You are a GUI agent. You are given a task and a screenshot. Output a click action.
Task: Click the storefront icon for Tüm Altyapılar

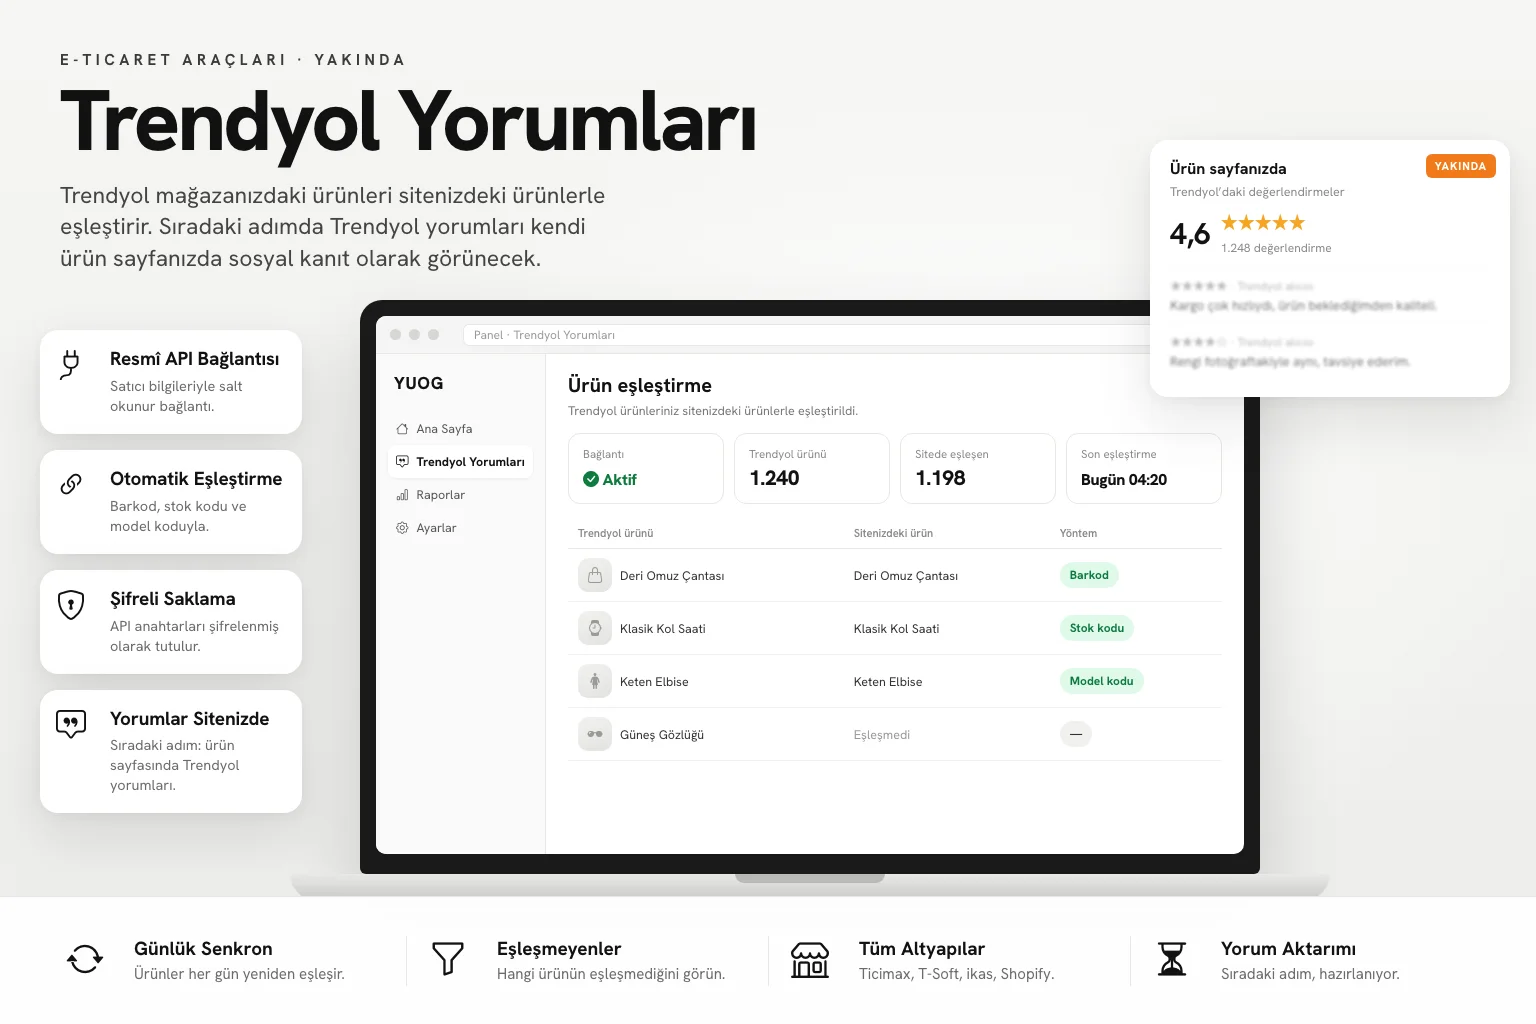(x=810, y=960)
